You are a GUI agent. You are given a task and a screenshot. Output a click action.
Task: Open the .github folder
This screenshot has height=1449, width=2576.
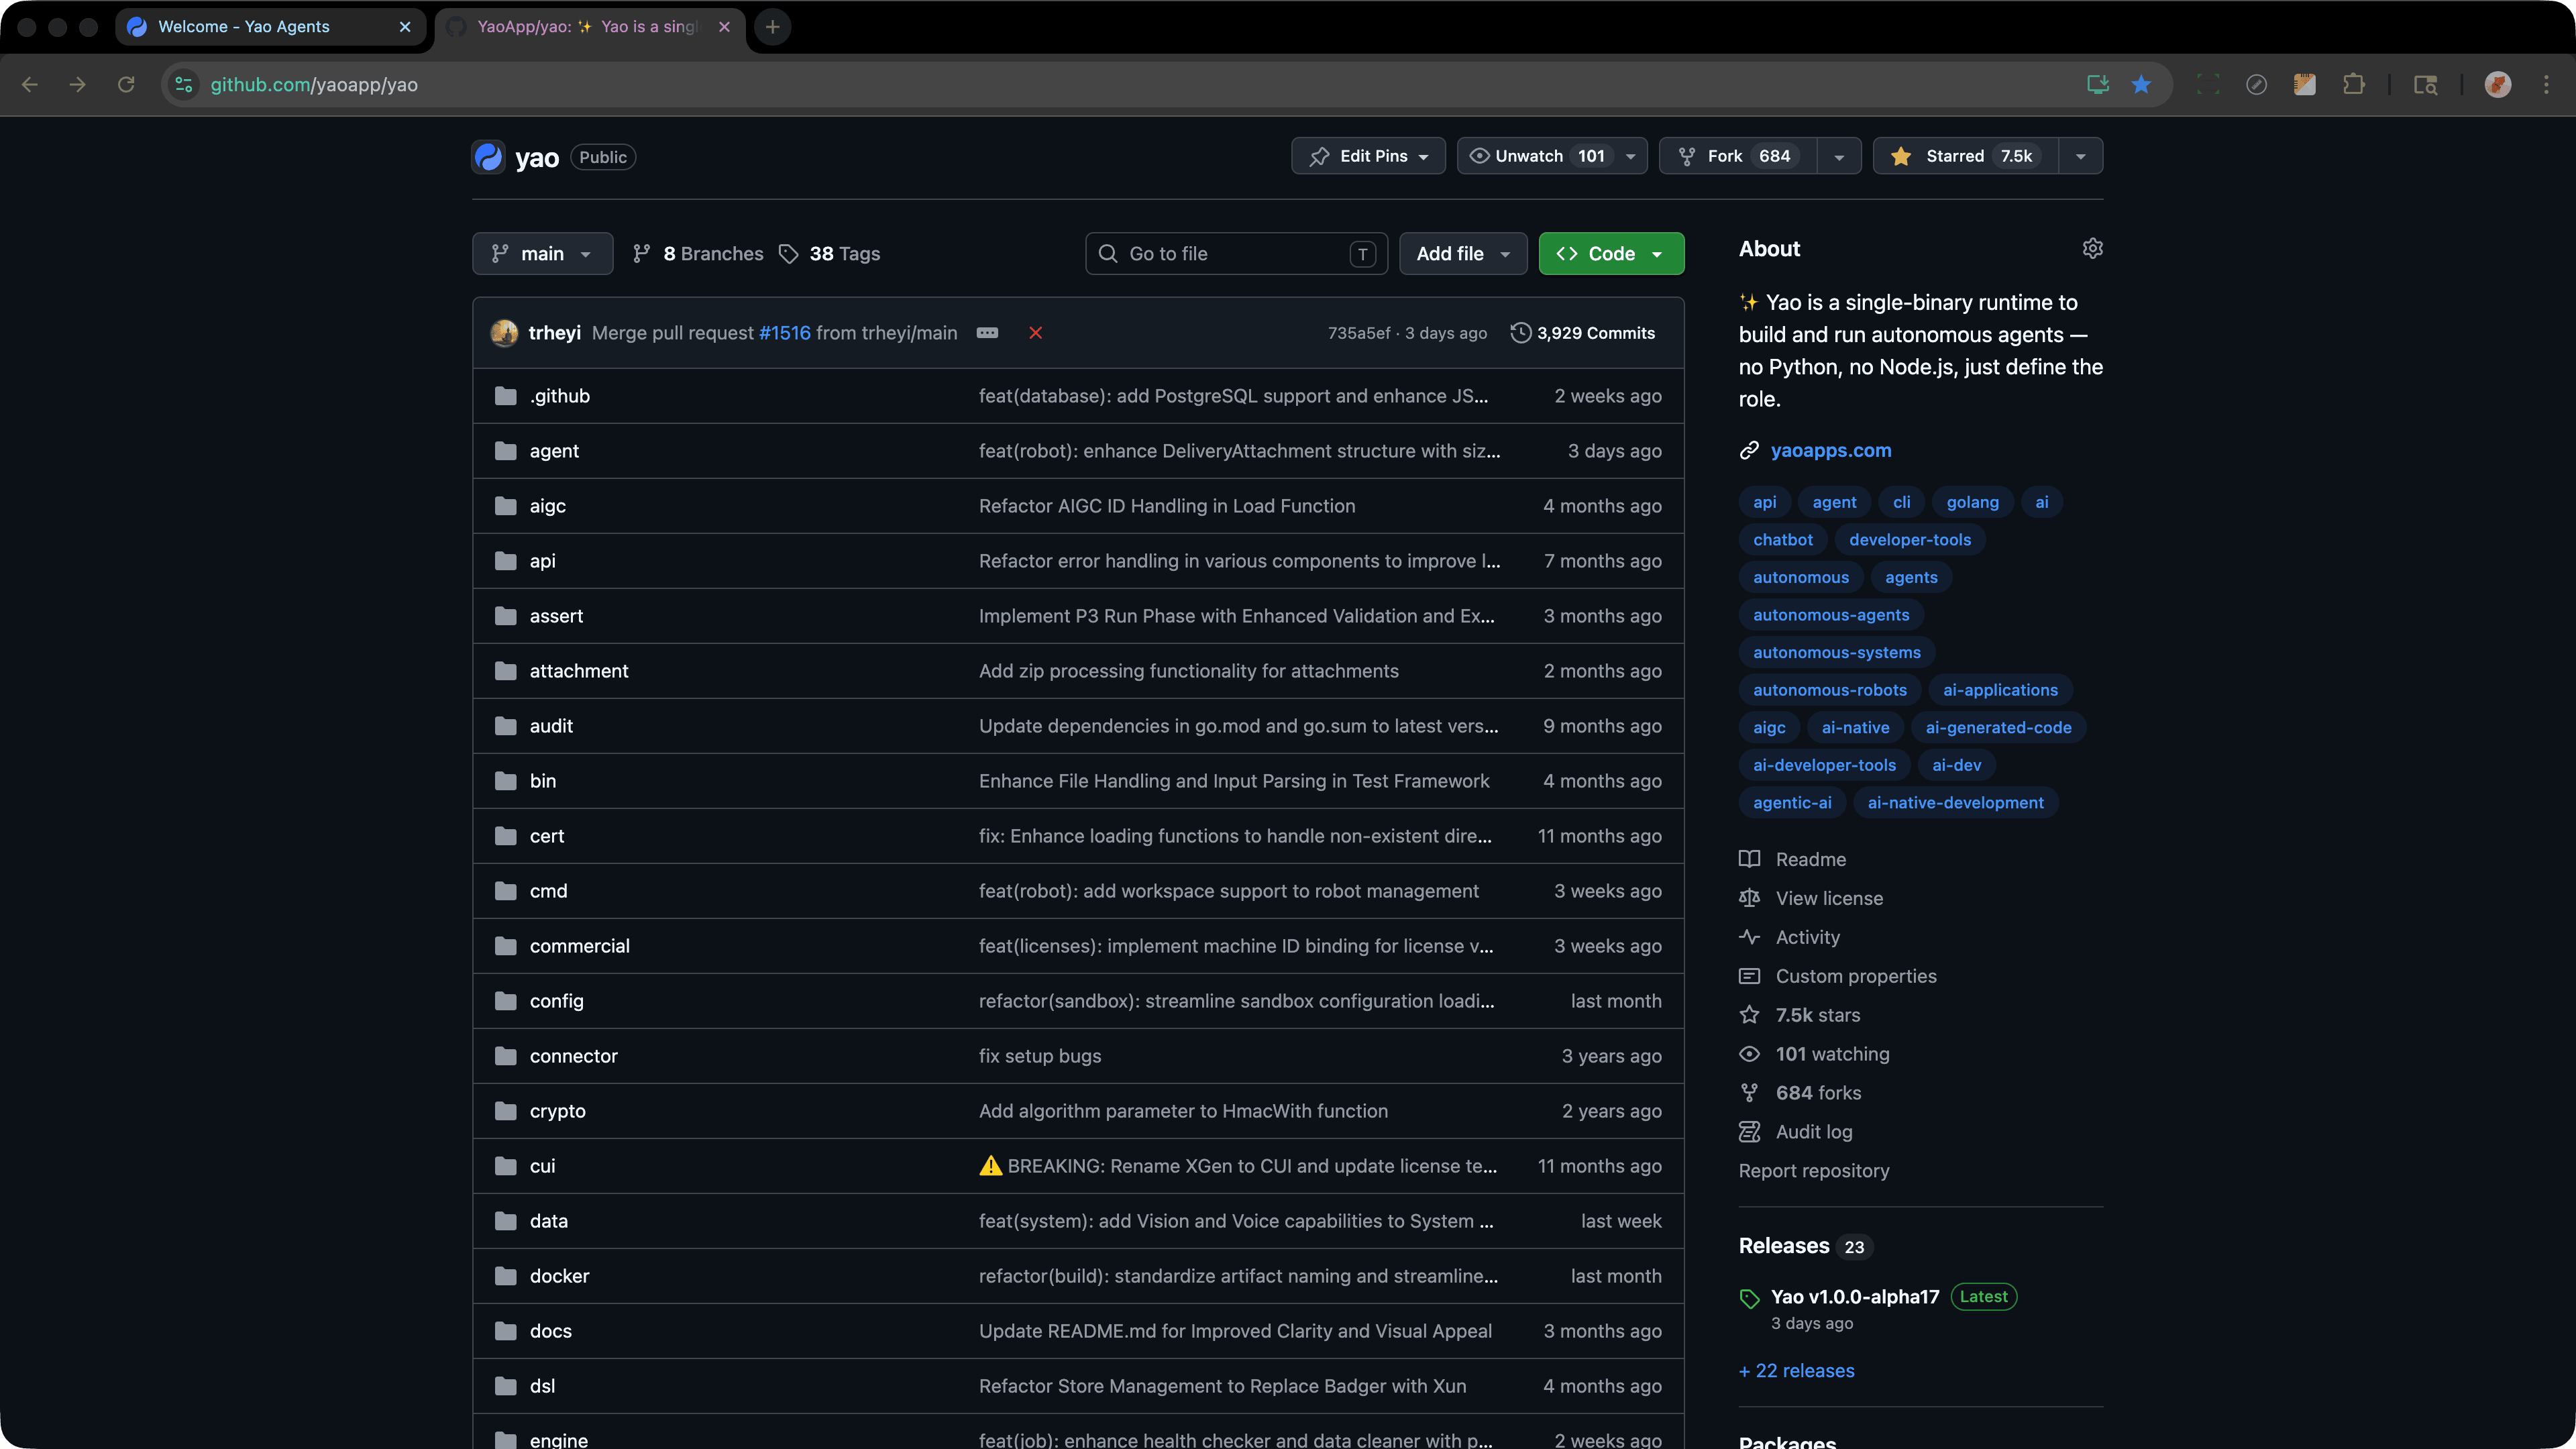pos(559,396)
